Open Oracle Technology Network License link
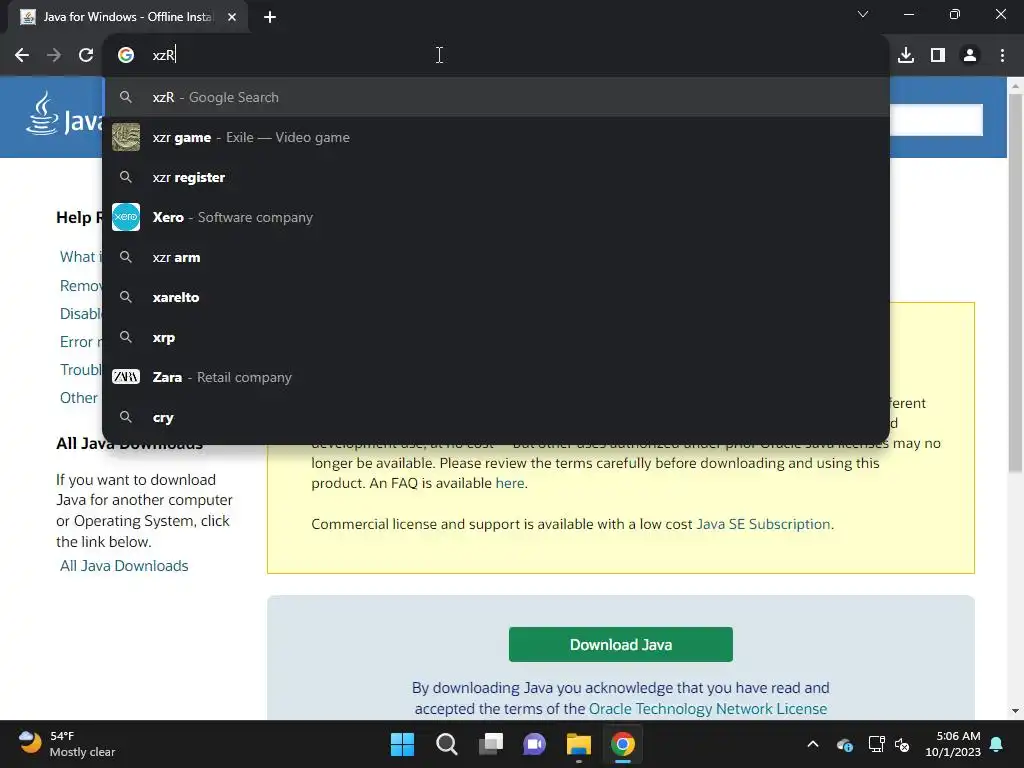The image size is (1024, 768). [x=708, y=709]
